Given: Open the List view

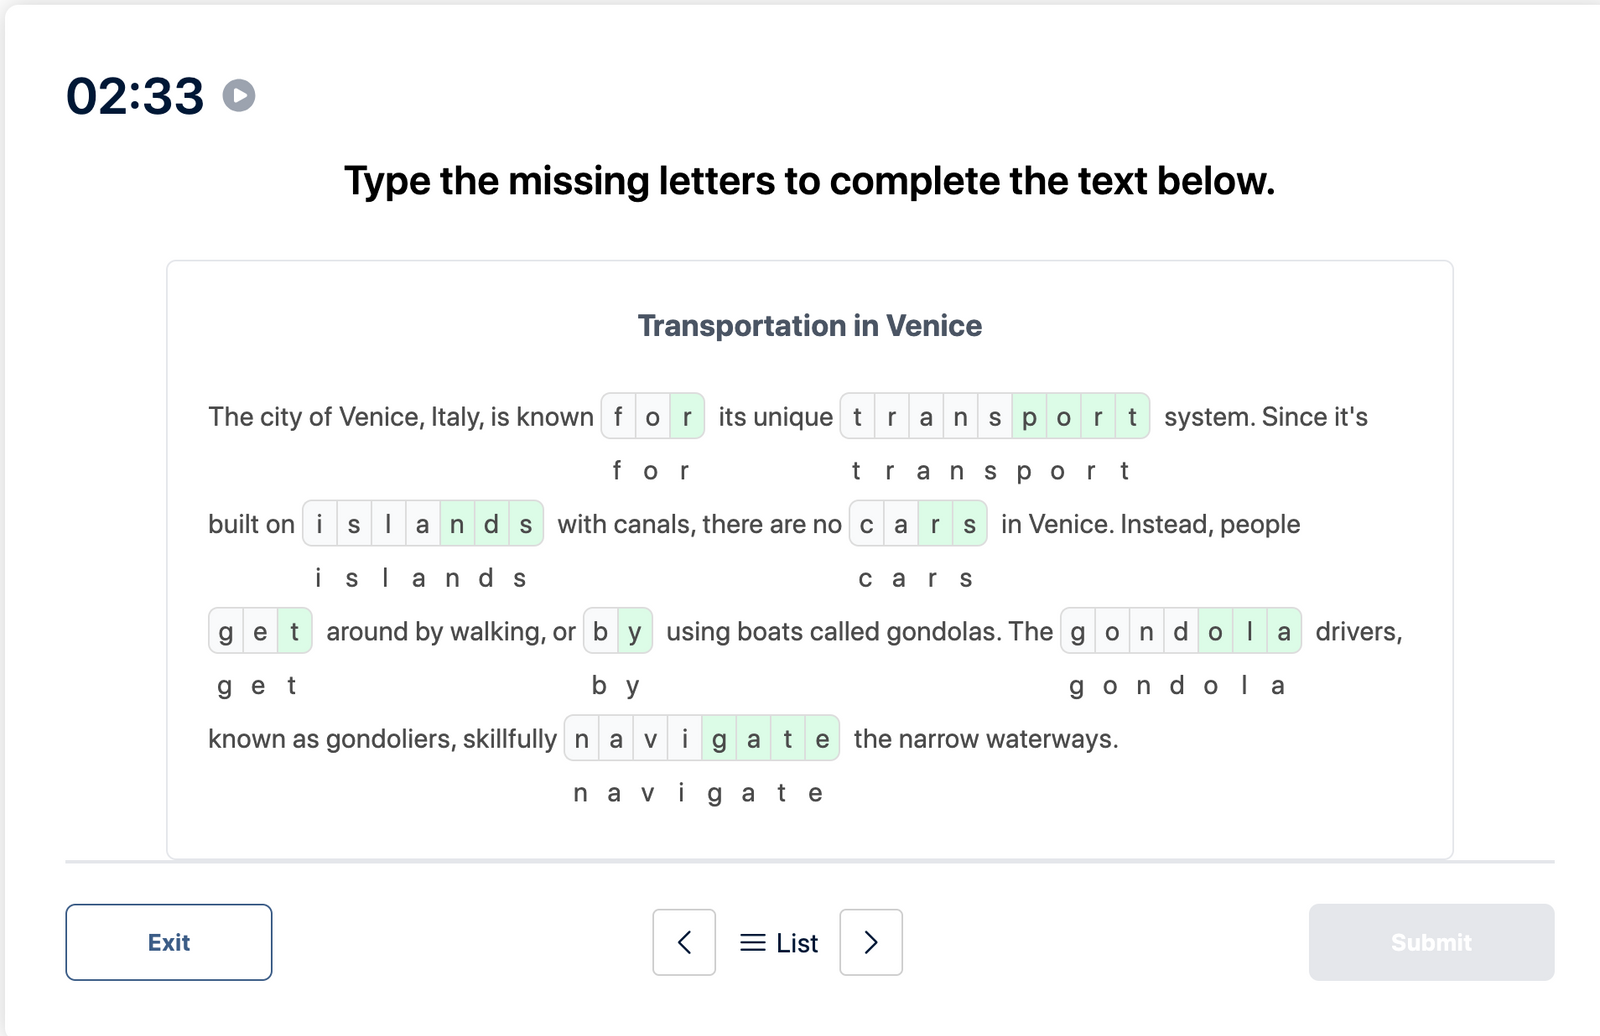Looking at the screenshot, I should [x=779, y=942].
